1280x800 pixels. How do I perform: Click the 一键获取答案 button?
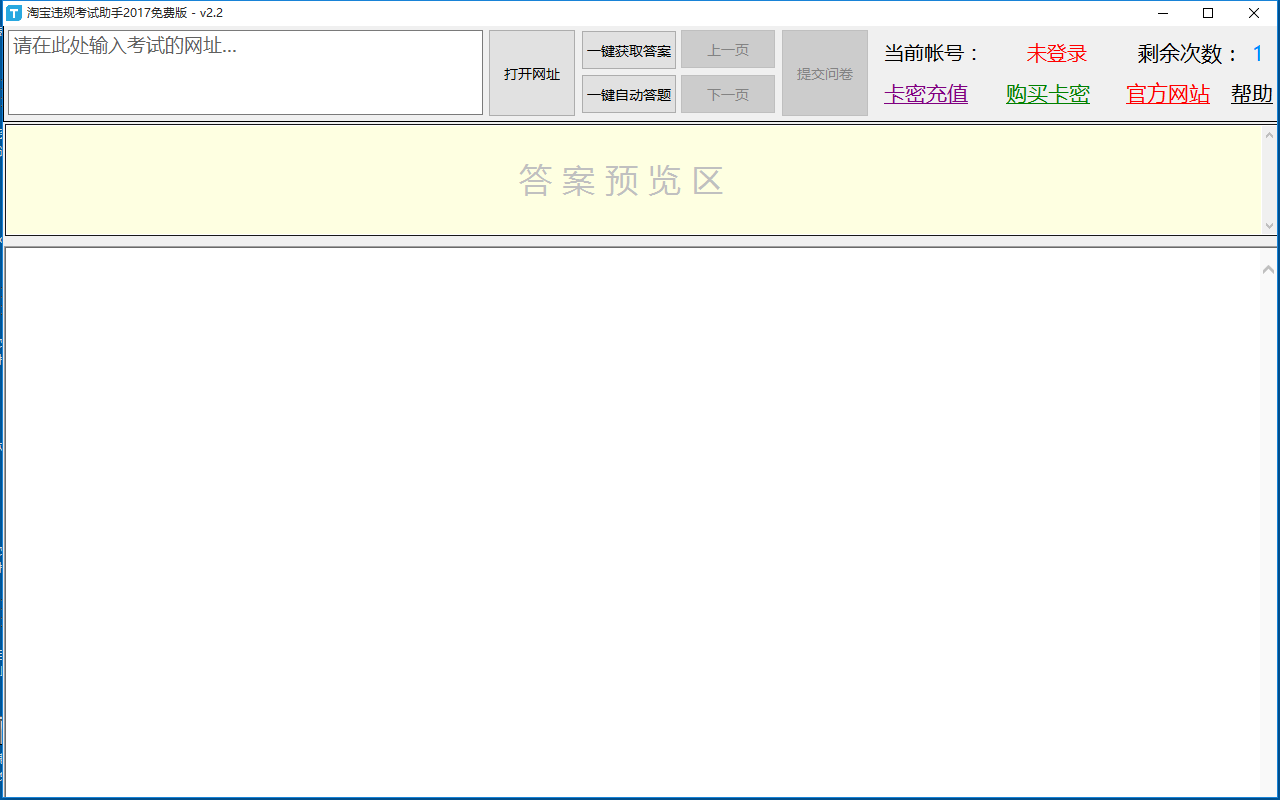[x=629, y=50]
